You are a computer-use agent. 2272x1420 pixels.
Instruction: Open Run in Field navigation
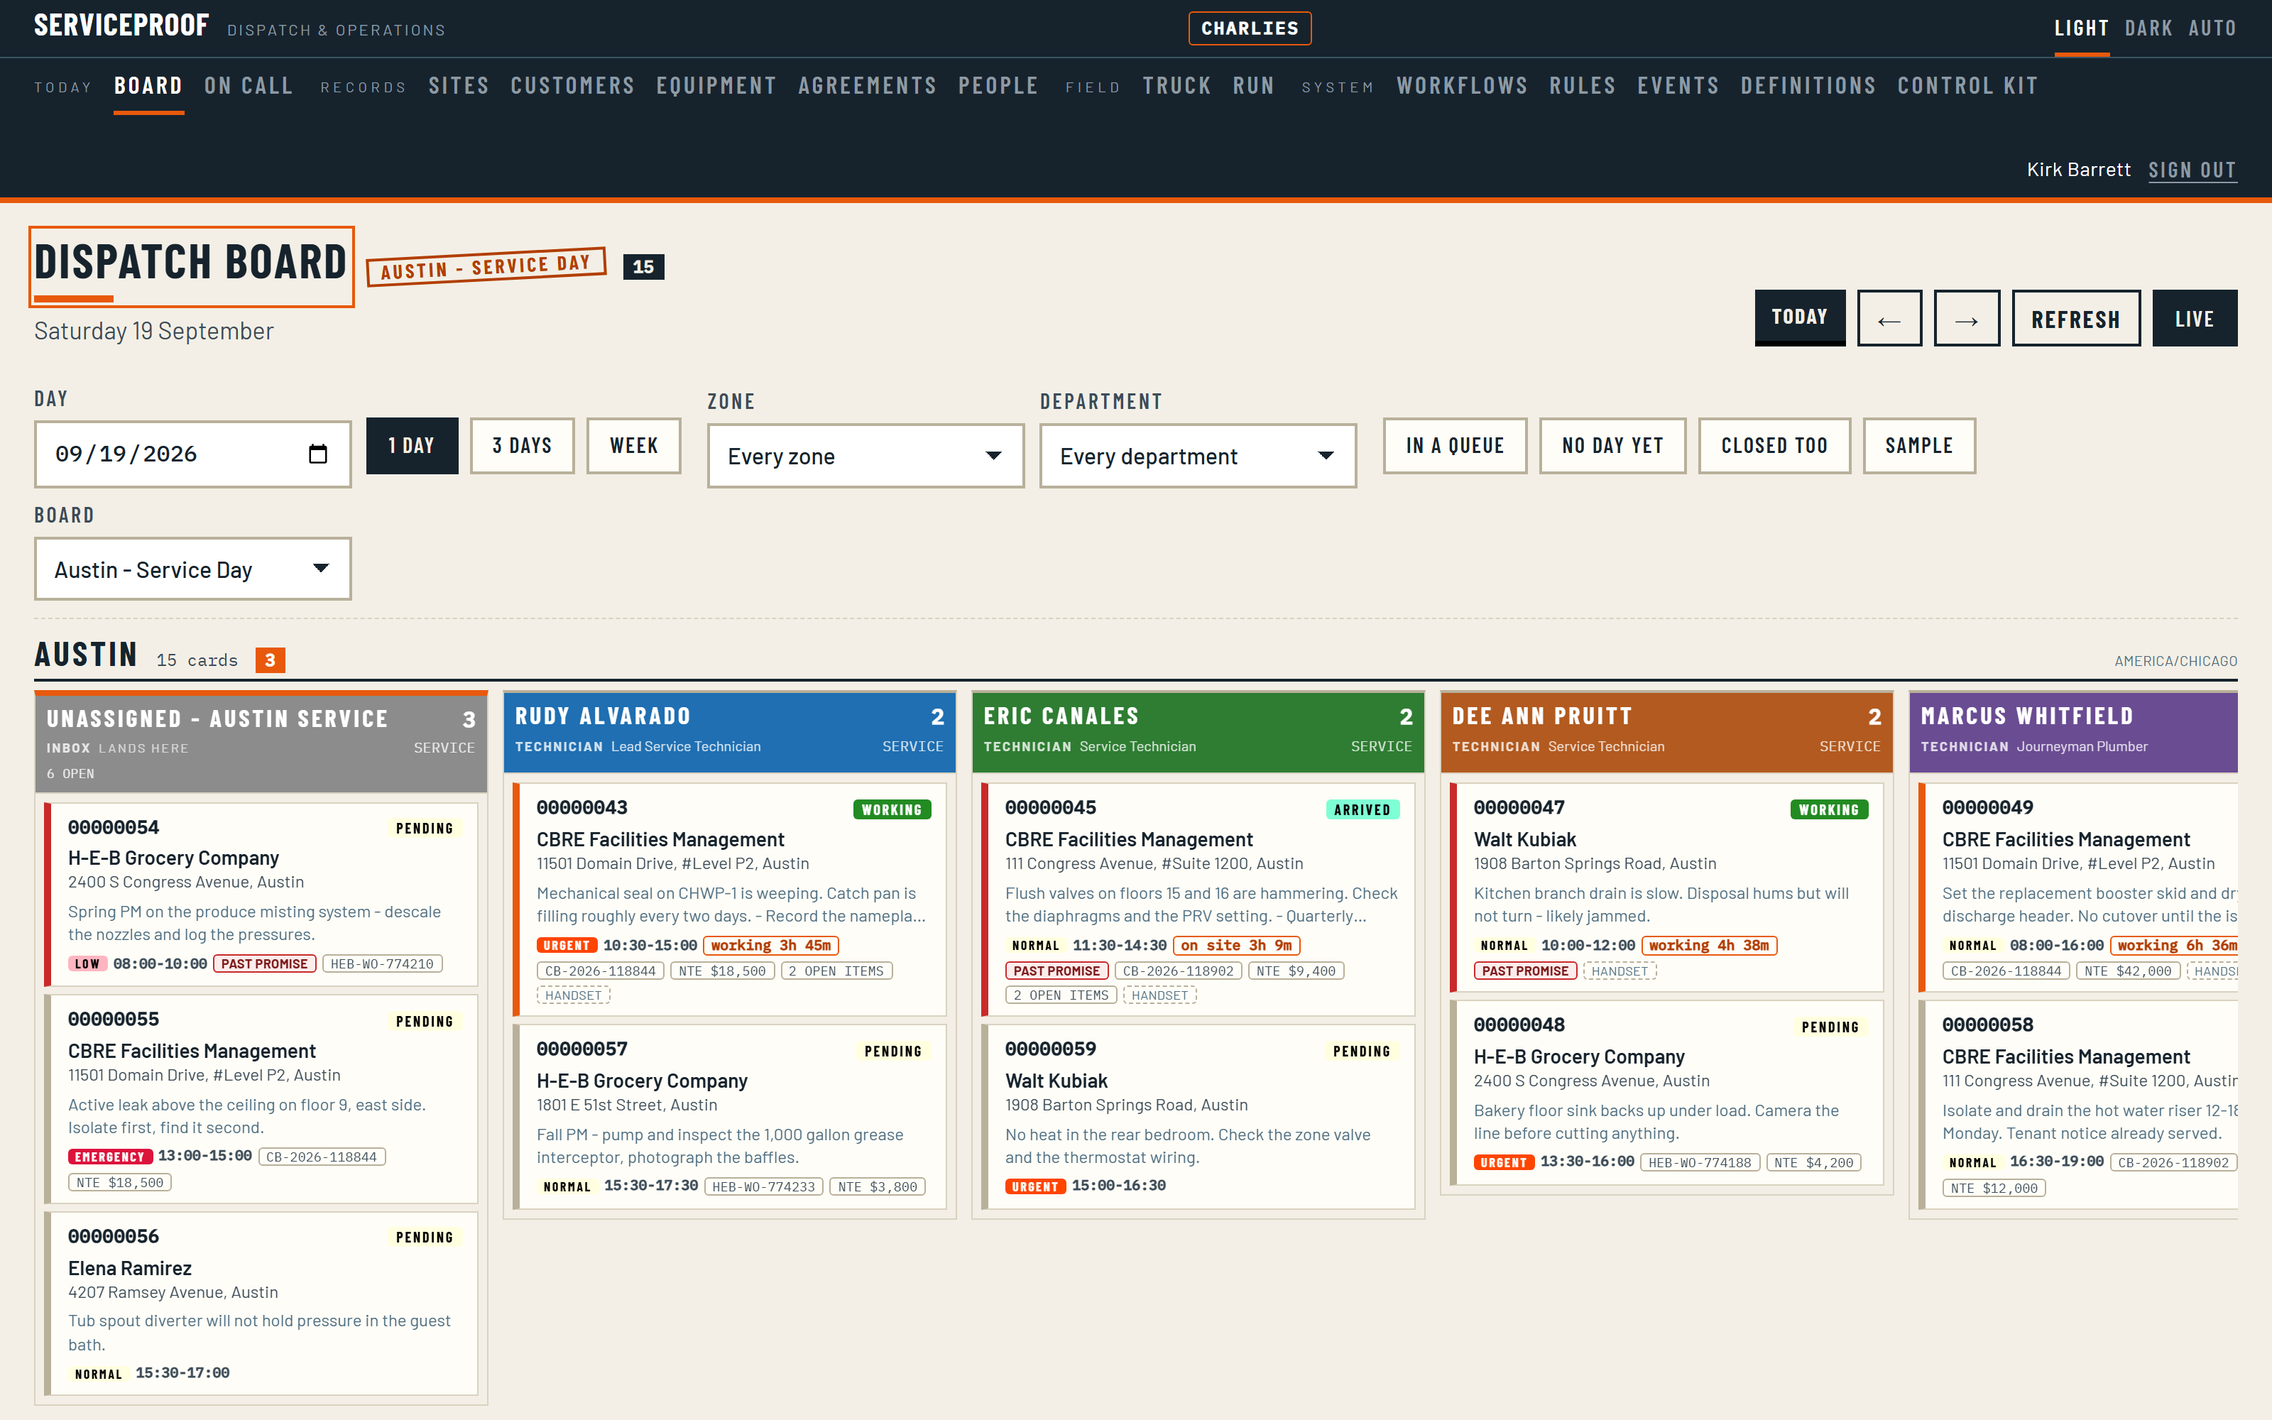pos(1254,86)
